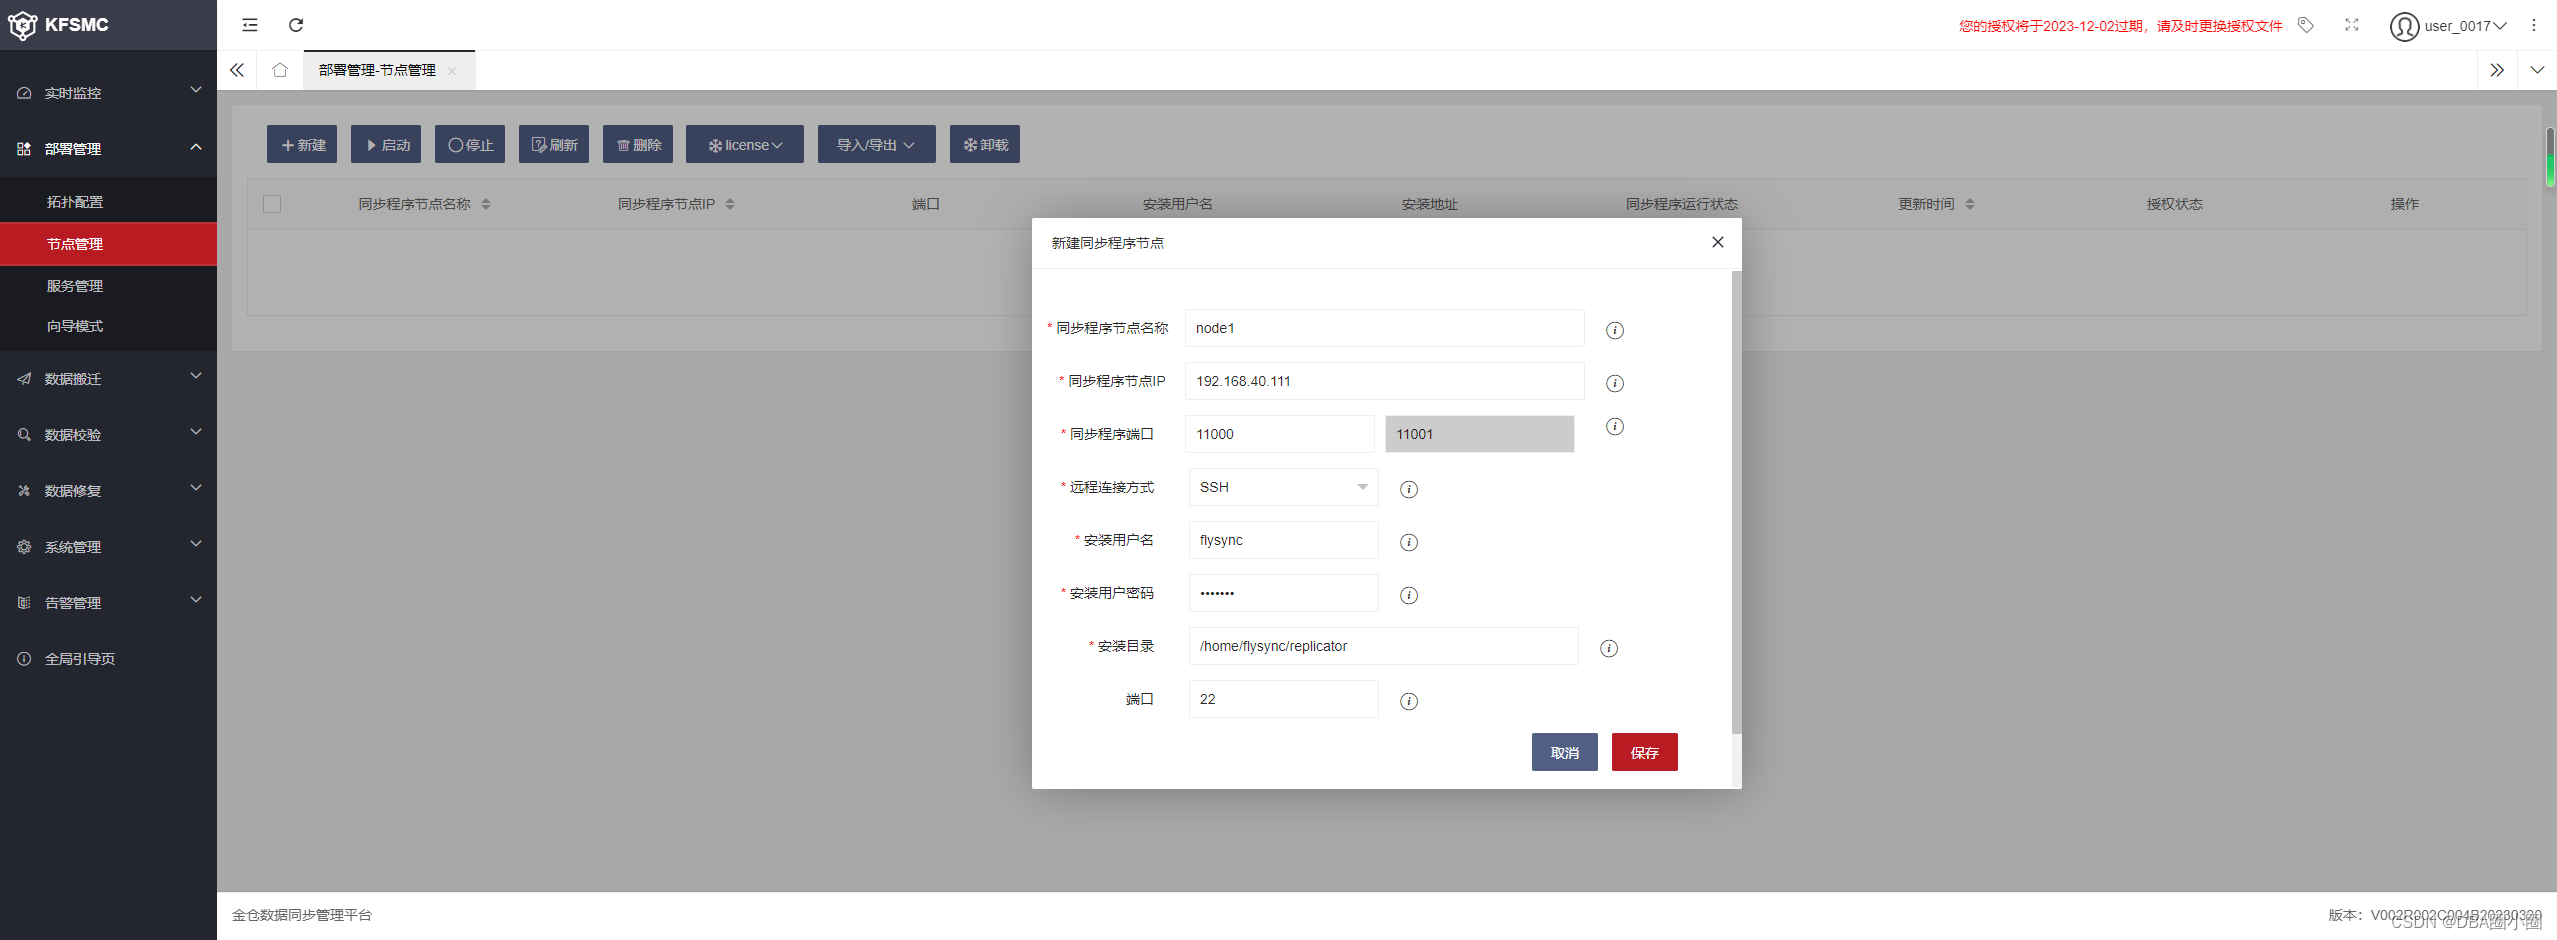Click page vertical scrollbar thumb

point(2550,157)
